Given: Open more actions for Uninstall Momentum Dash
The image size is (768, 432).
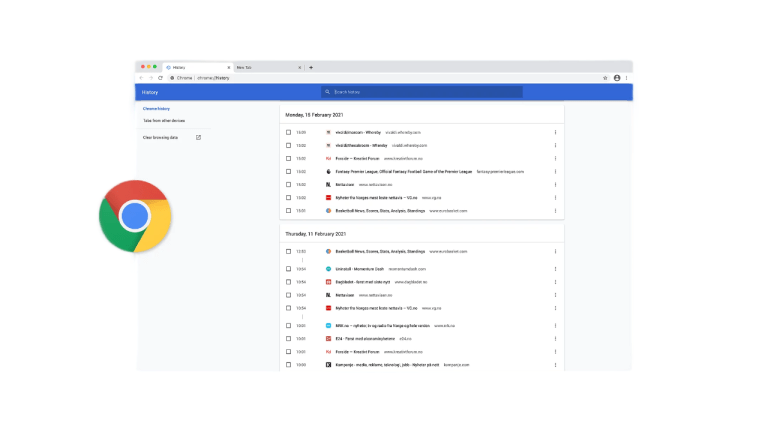Looking at the screenshot, I should (x=555, y=269).
